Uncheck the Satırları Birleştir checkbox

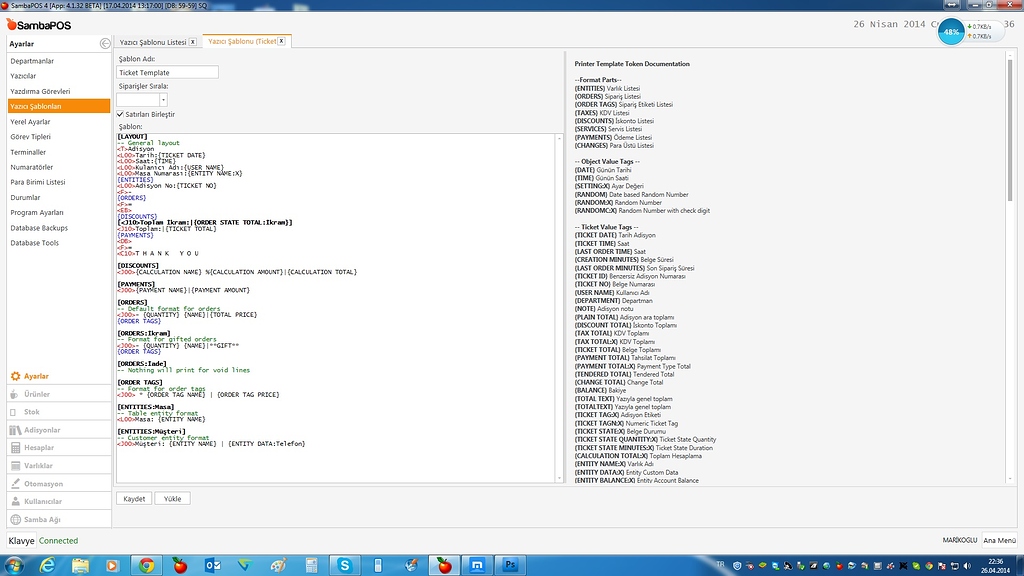pos(121,114)
